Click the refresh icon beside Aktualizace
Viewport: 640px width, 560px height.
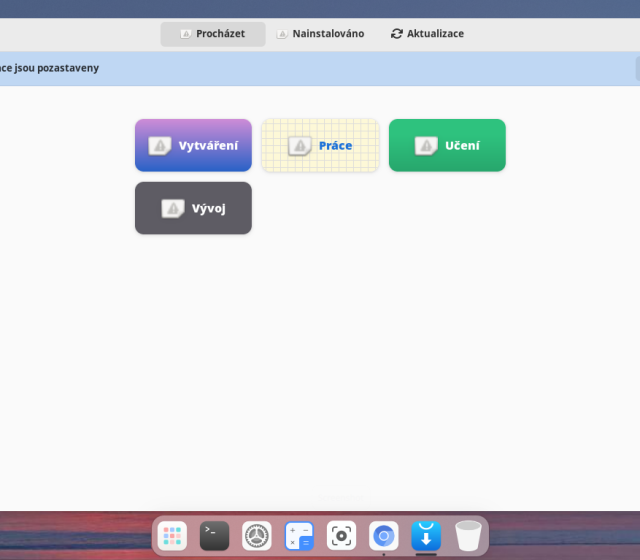397,34
